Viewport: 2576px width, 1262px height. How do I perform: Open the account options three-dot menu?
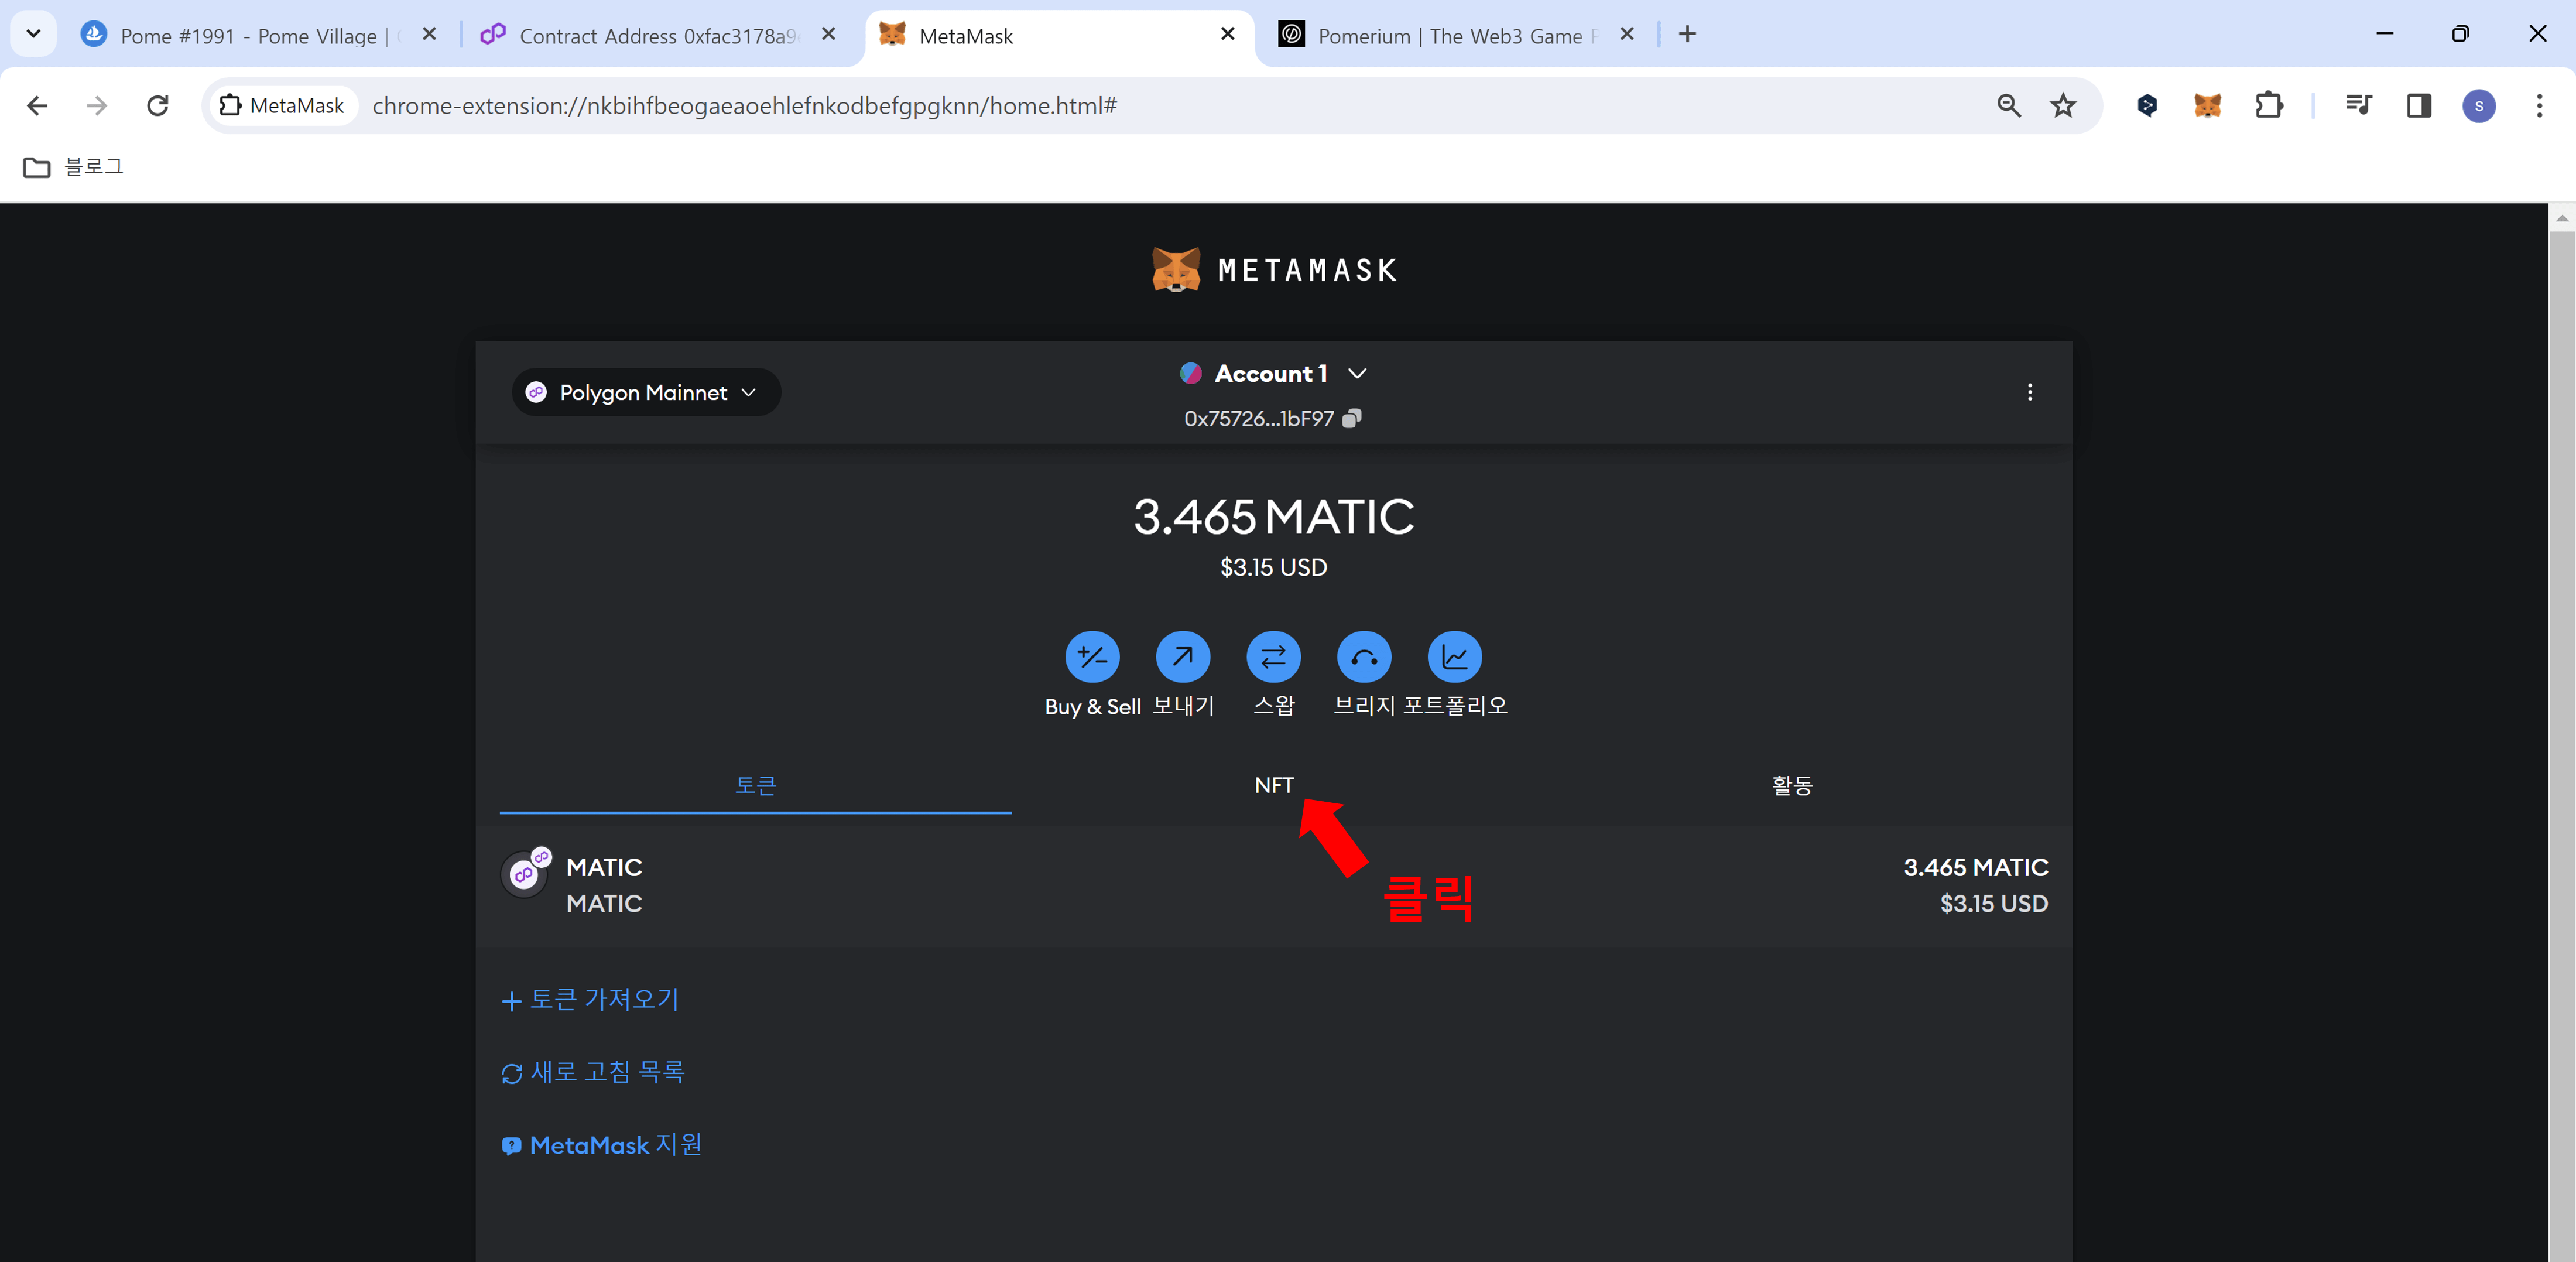click(x=2030, y=392)
